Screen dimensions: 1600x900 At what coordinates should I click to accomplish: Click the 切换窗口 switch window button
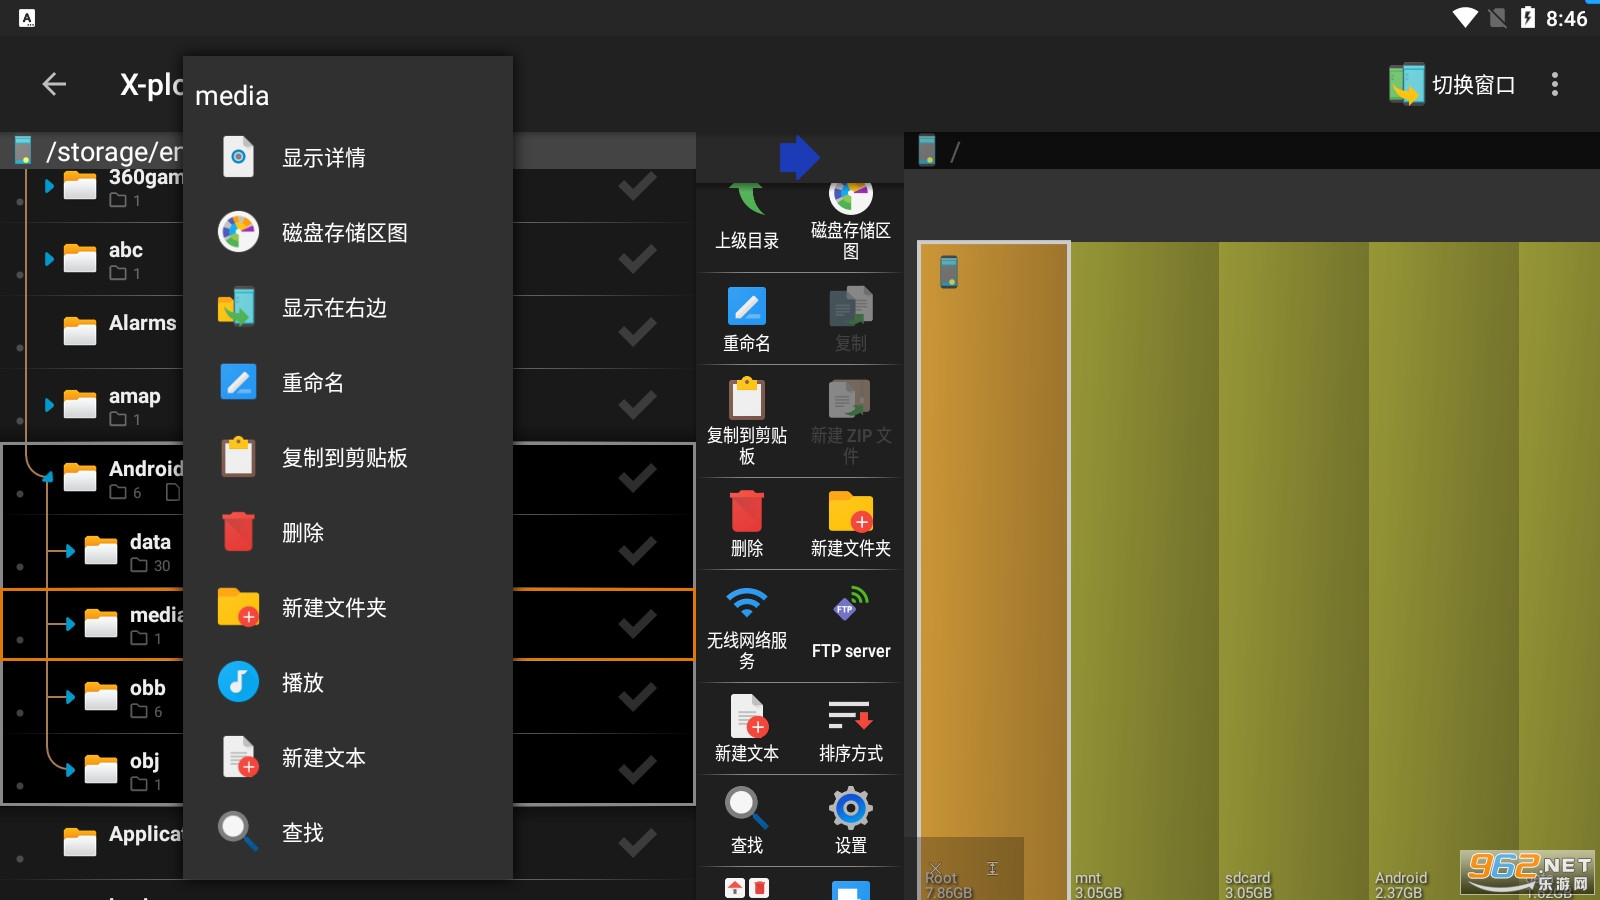[x=1452, y=85]
